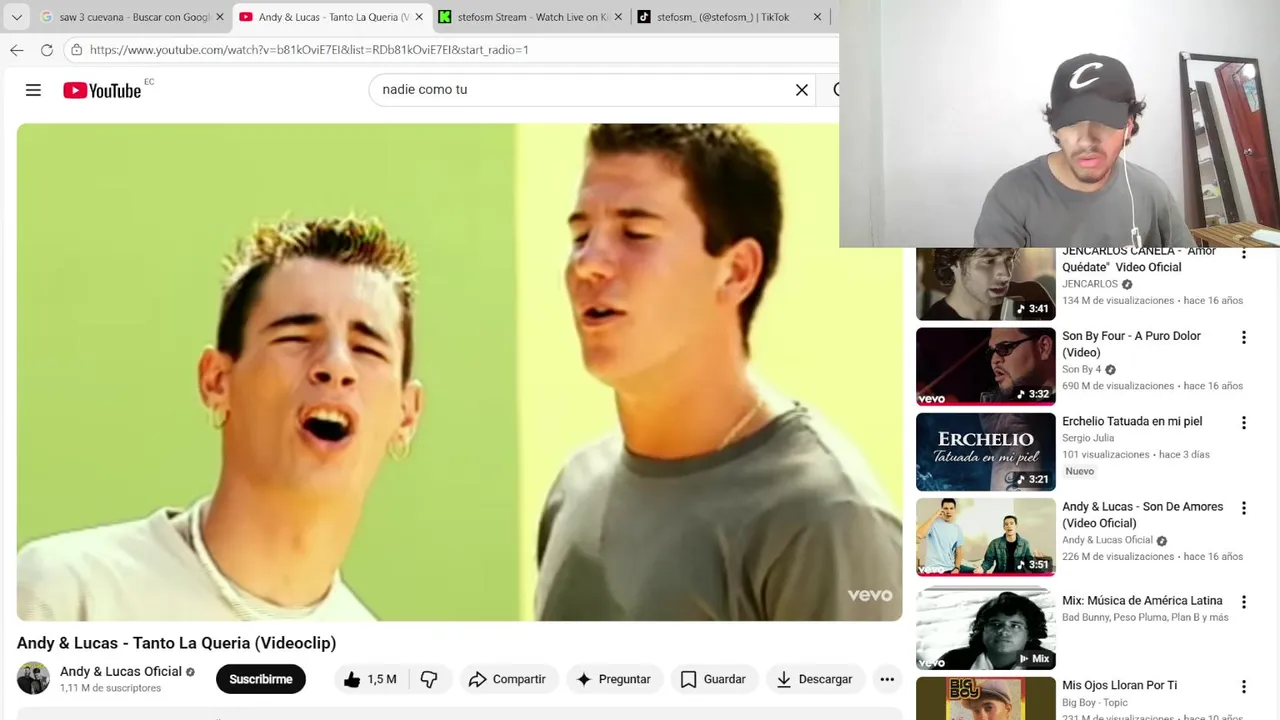The height and width of the screenshot is (720, 1280).
Task: Open options menu for Son By Four video
Action: click(x=1244, y=338)
